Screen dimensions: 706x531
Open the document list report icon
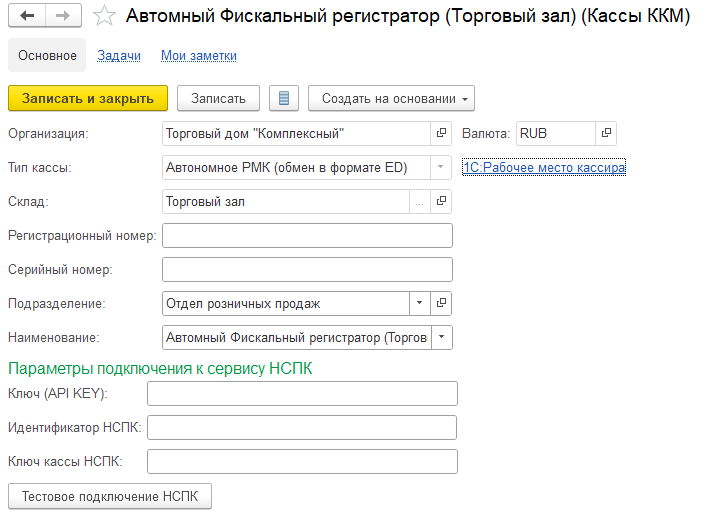tap(284, 98)
